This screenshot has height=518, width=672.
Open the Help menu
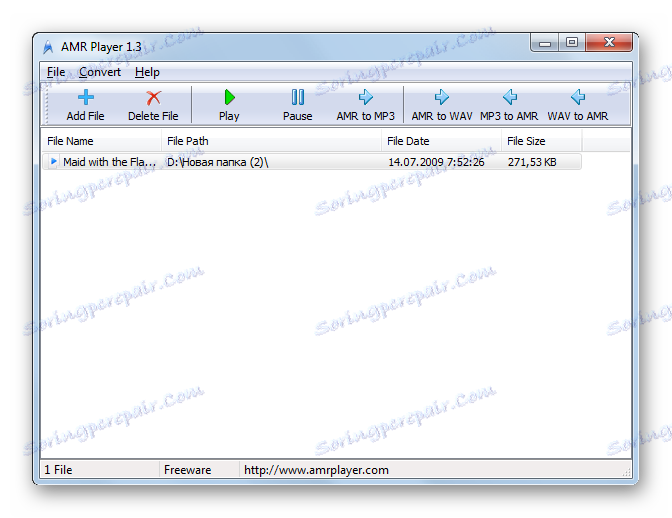point(147,72)
